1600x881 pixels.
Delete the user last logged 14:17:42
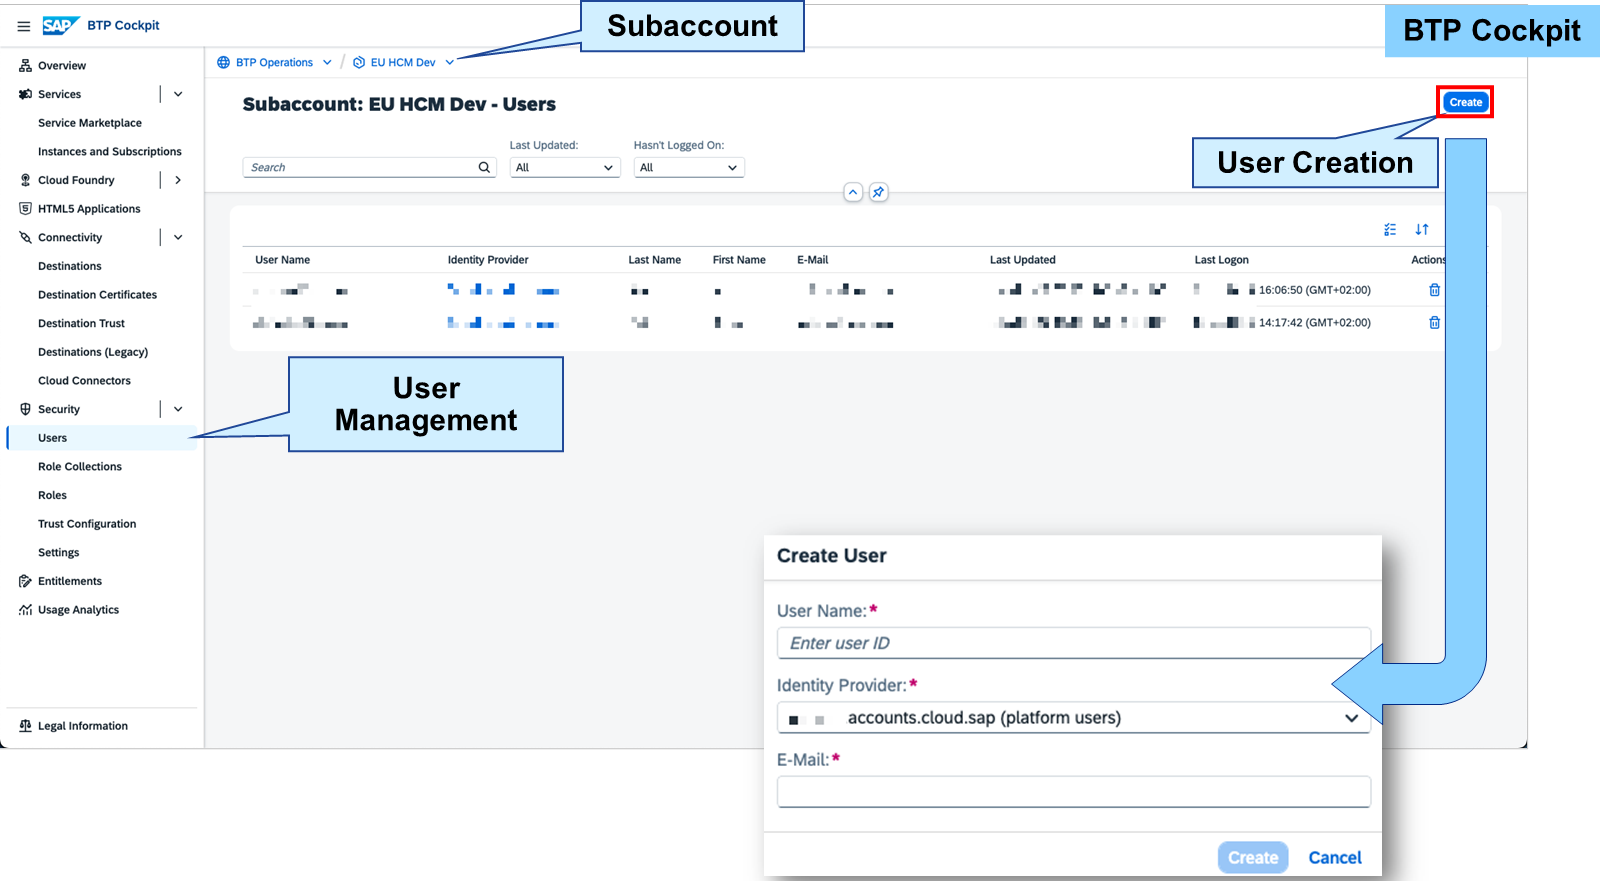click(x=1434, y=323)
